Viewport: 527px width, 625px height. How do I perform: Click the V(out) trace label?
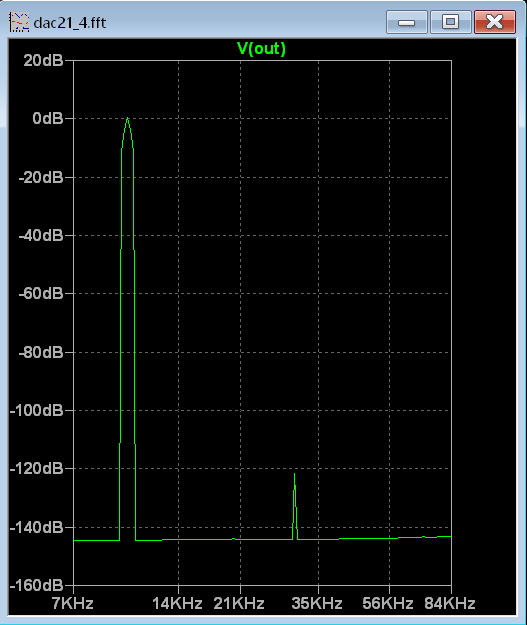pyautogui.click(x=261, y=49)
